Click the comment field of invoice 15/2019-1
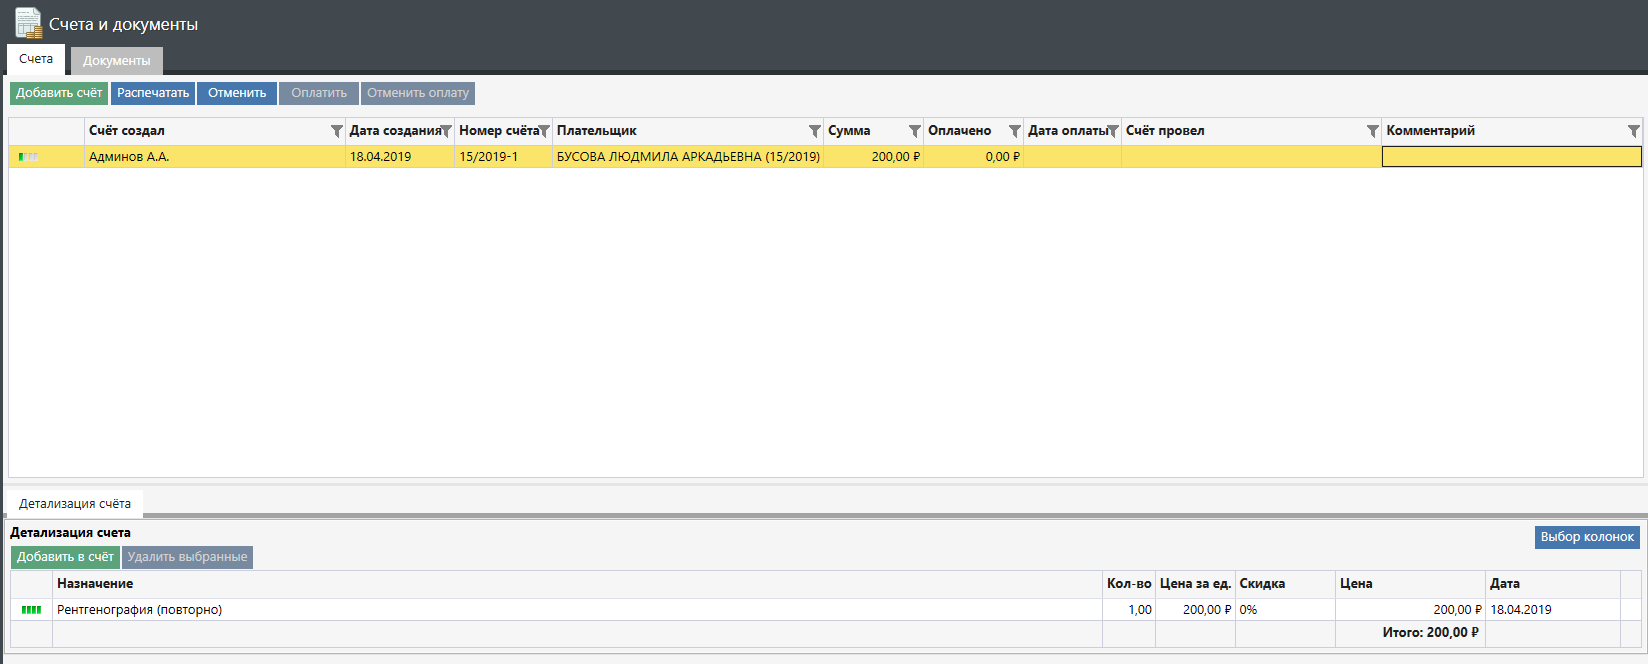This screenshot has height=664, width=1648. [1511, 157]
